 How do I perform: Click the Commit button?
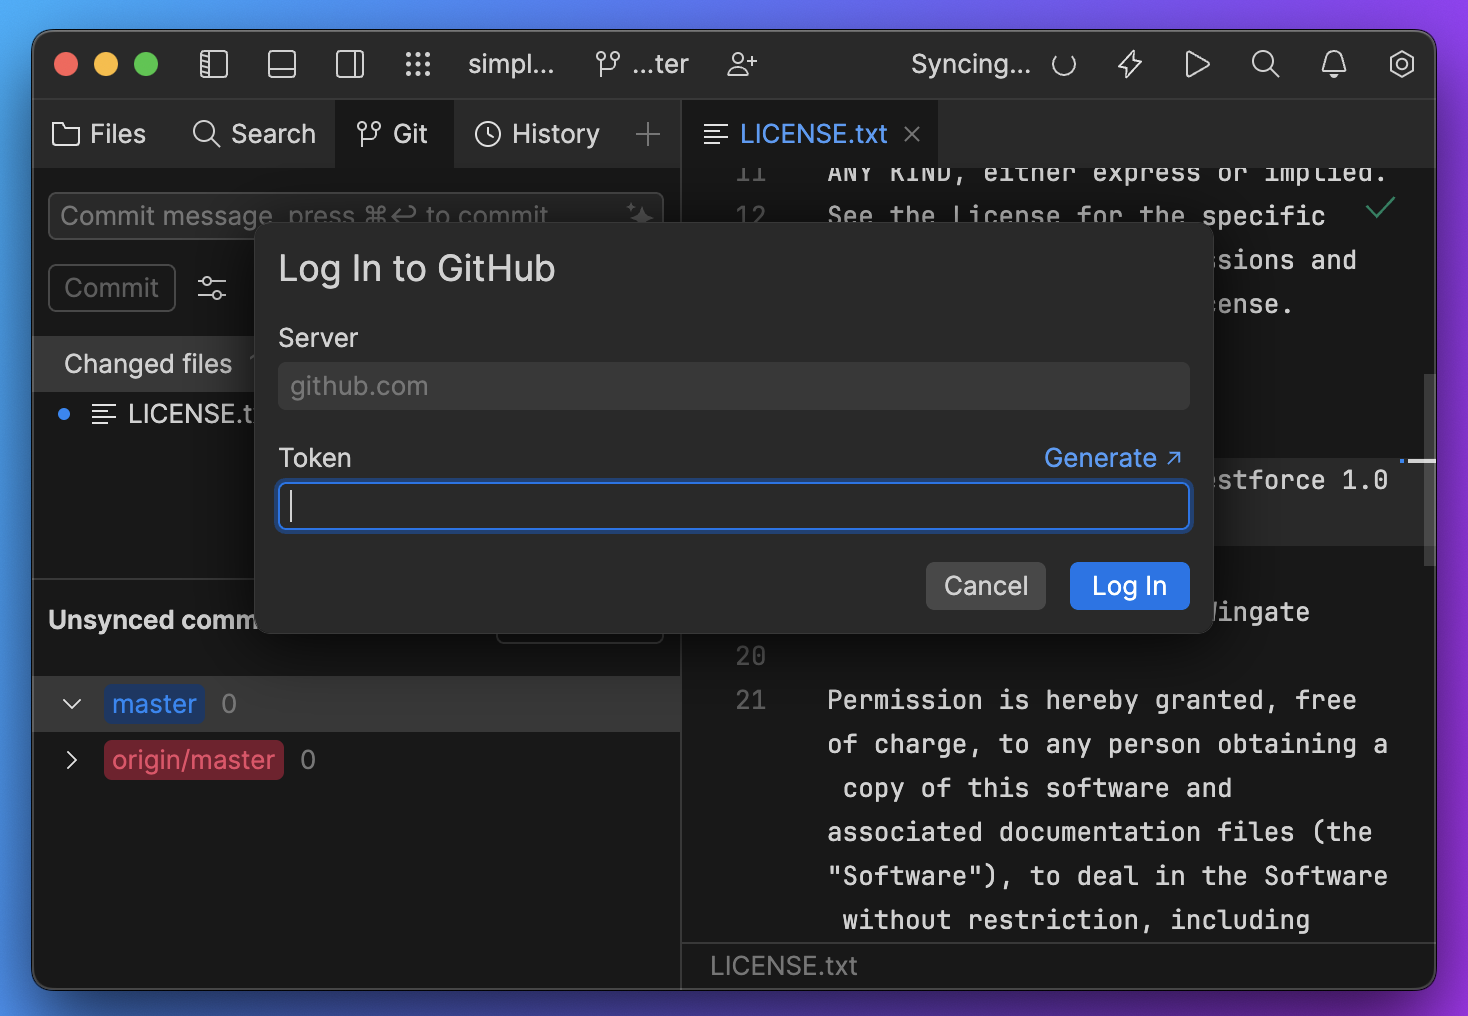pos(112,288)
